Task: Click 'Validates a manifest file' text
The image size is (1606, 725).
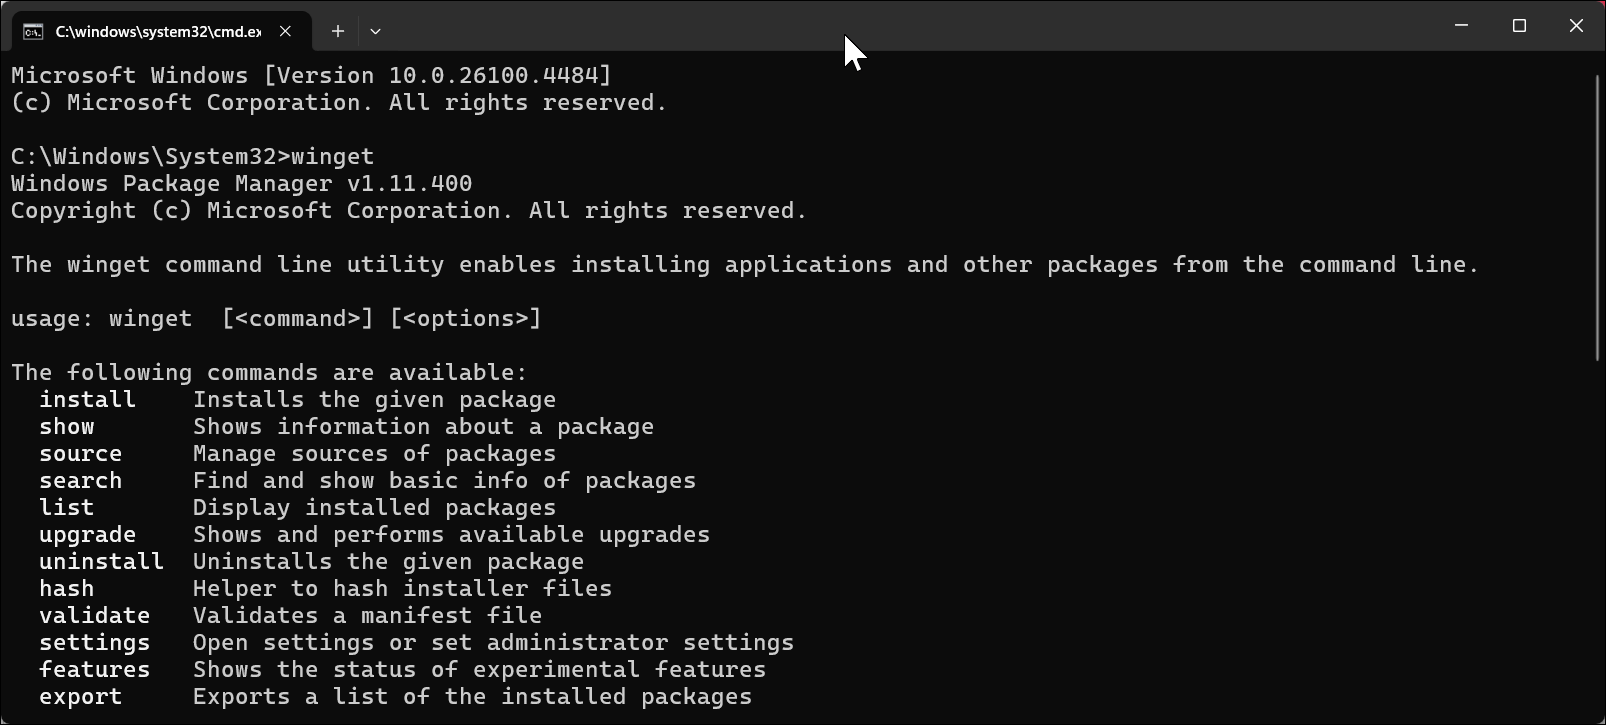Action: tap(367, 616)
